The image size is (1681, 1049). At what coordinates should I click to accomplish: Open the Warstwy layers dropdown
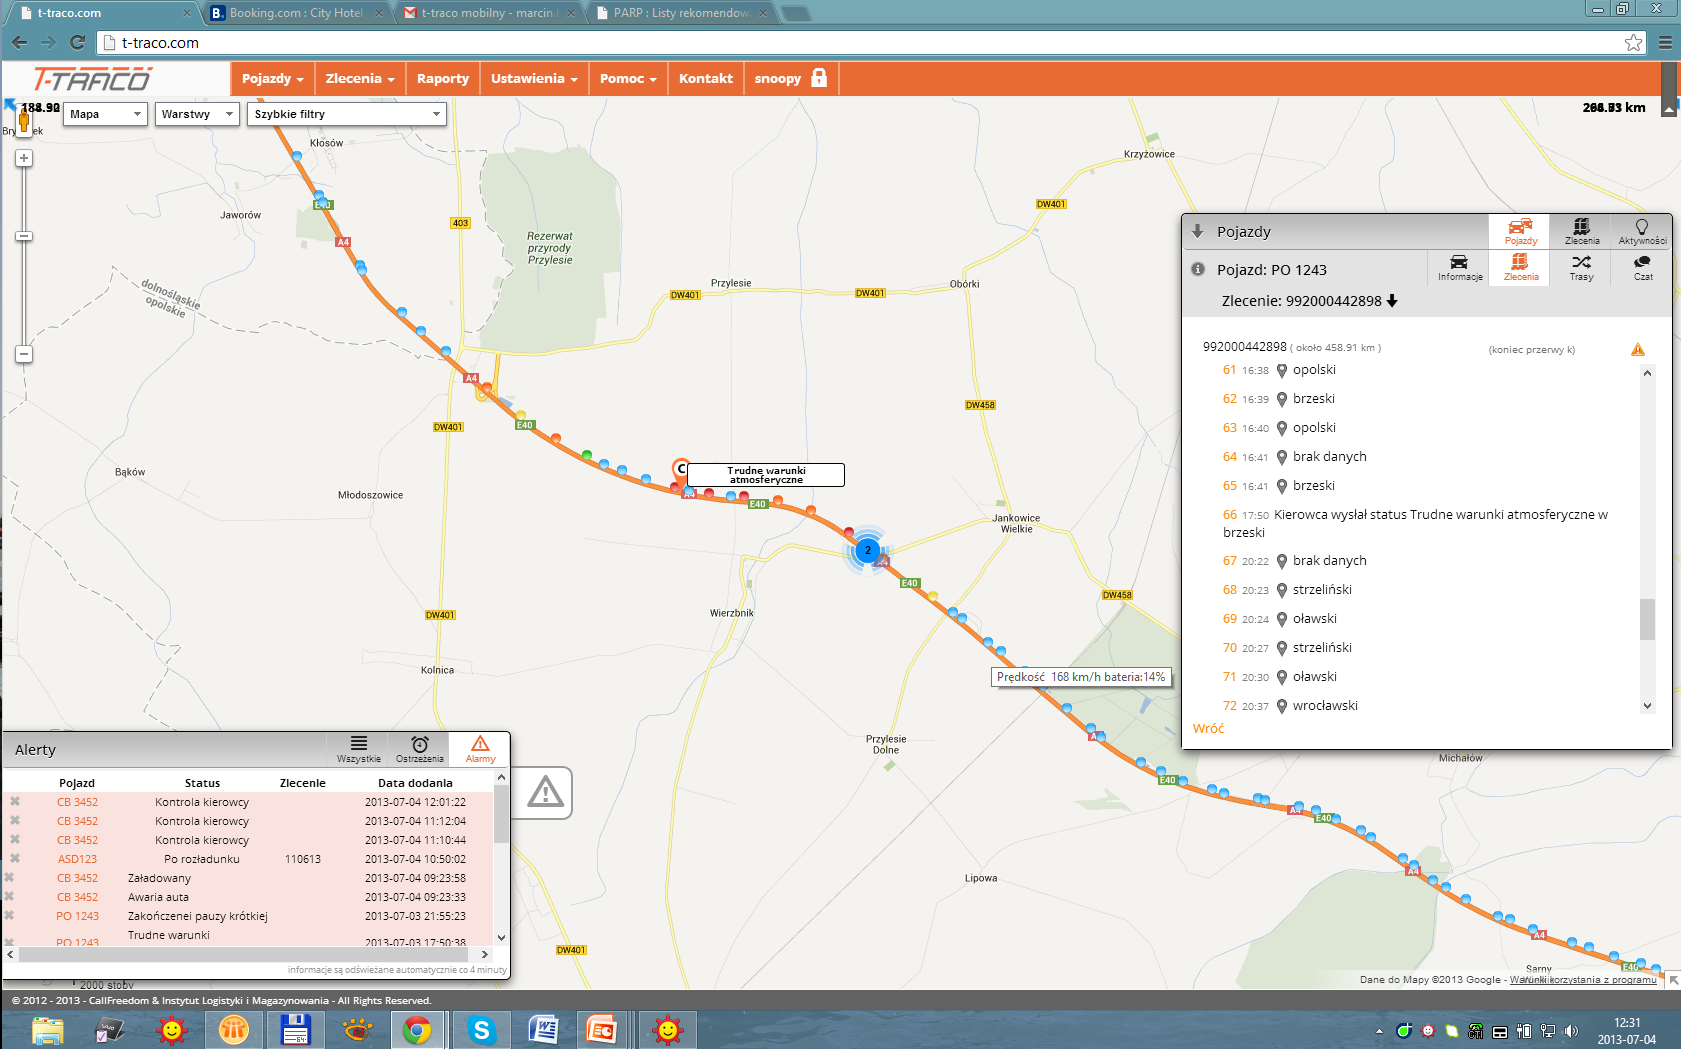click(x=197, y=114)
